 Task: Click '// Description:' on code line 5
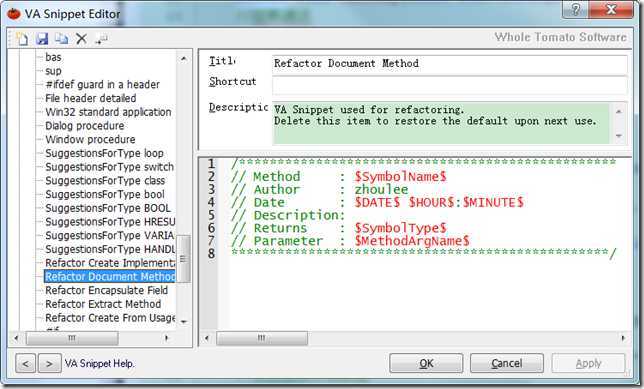288,215
